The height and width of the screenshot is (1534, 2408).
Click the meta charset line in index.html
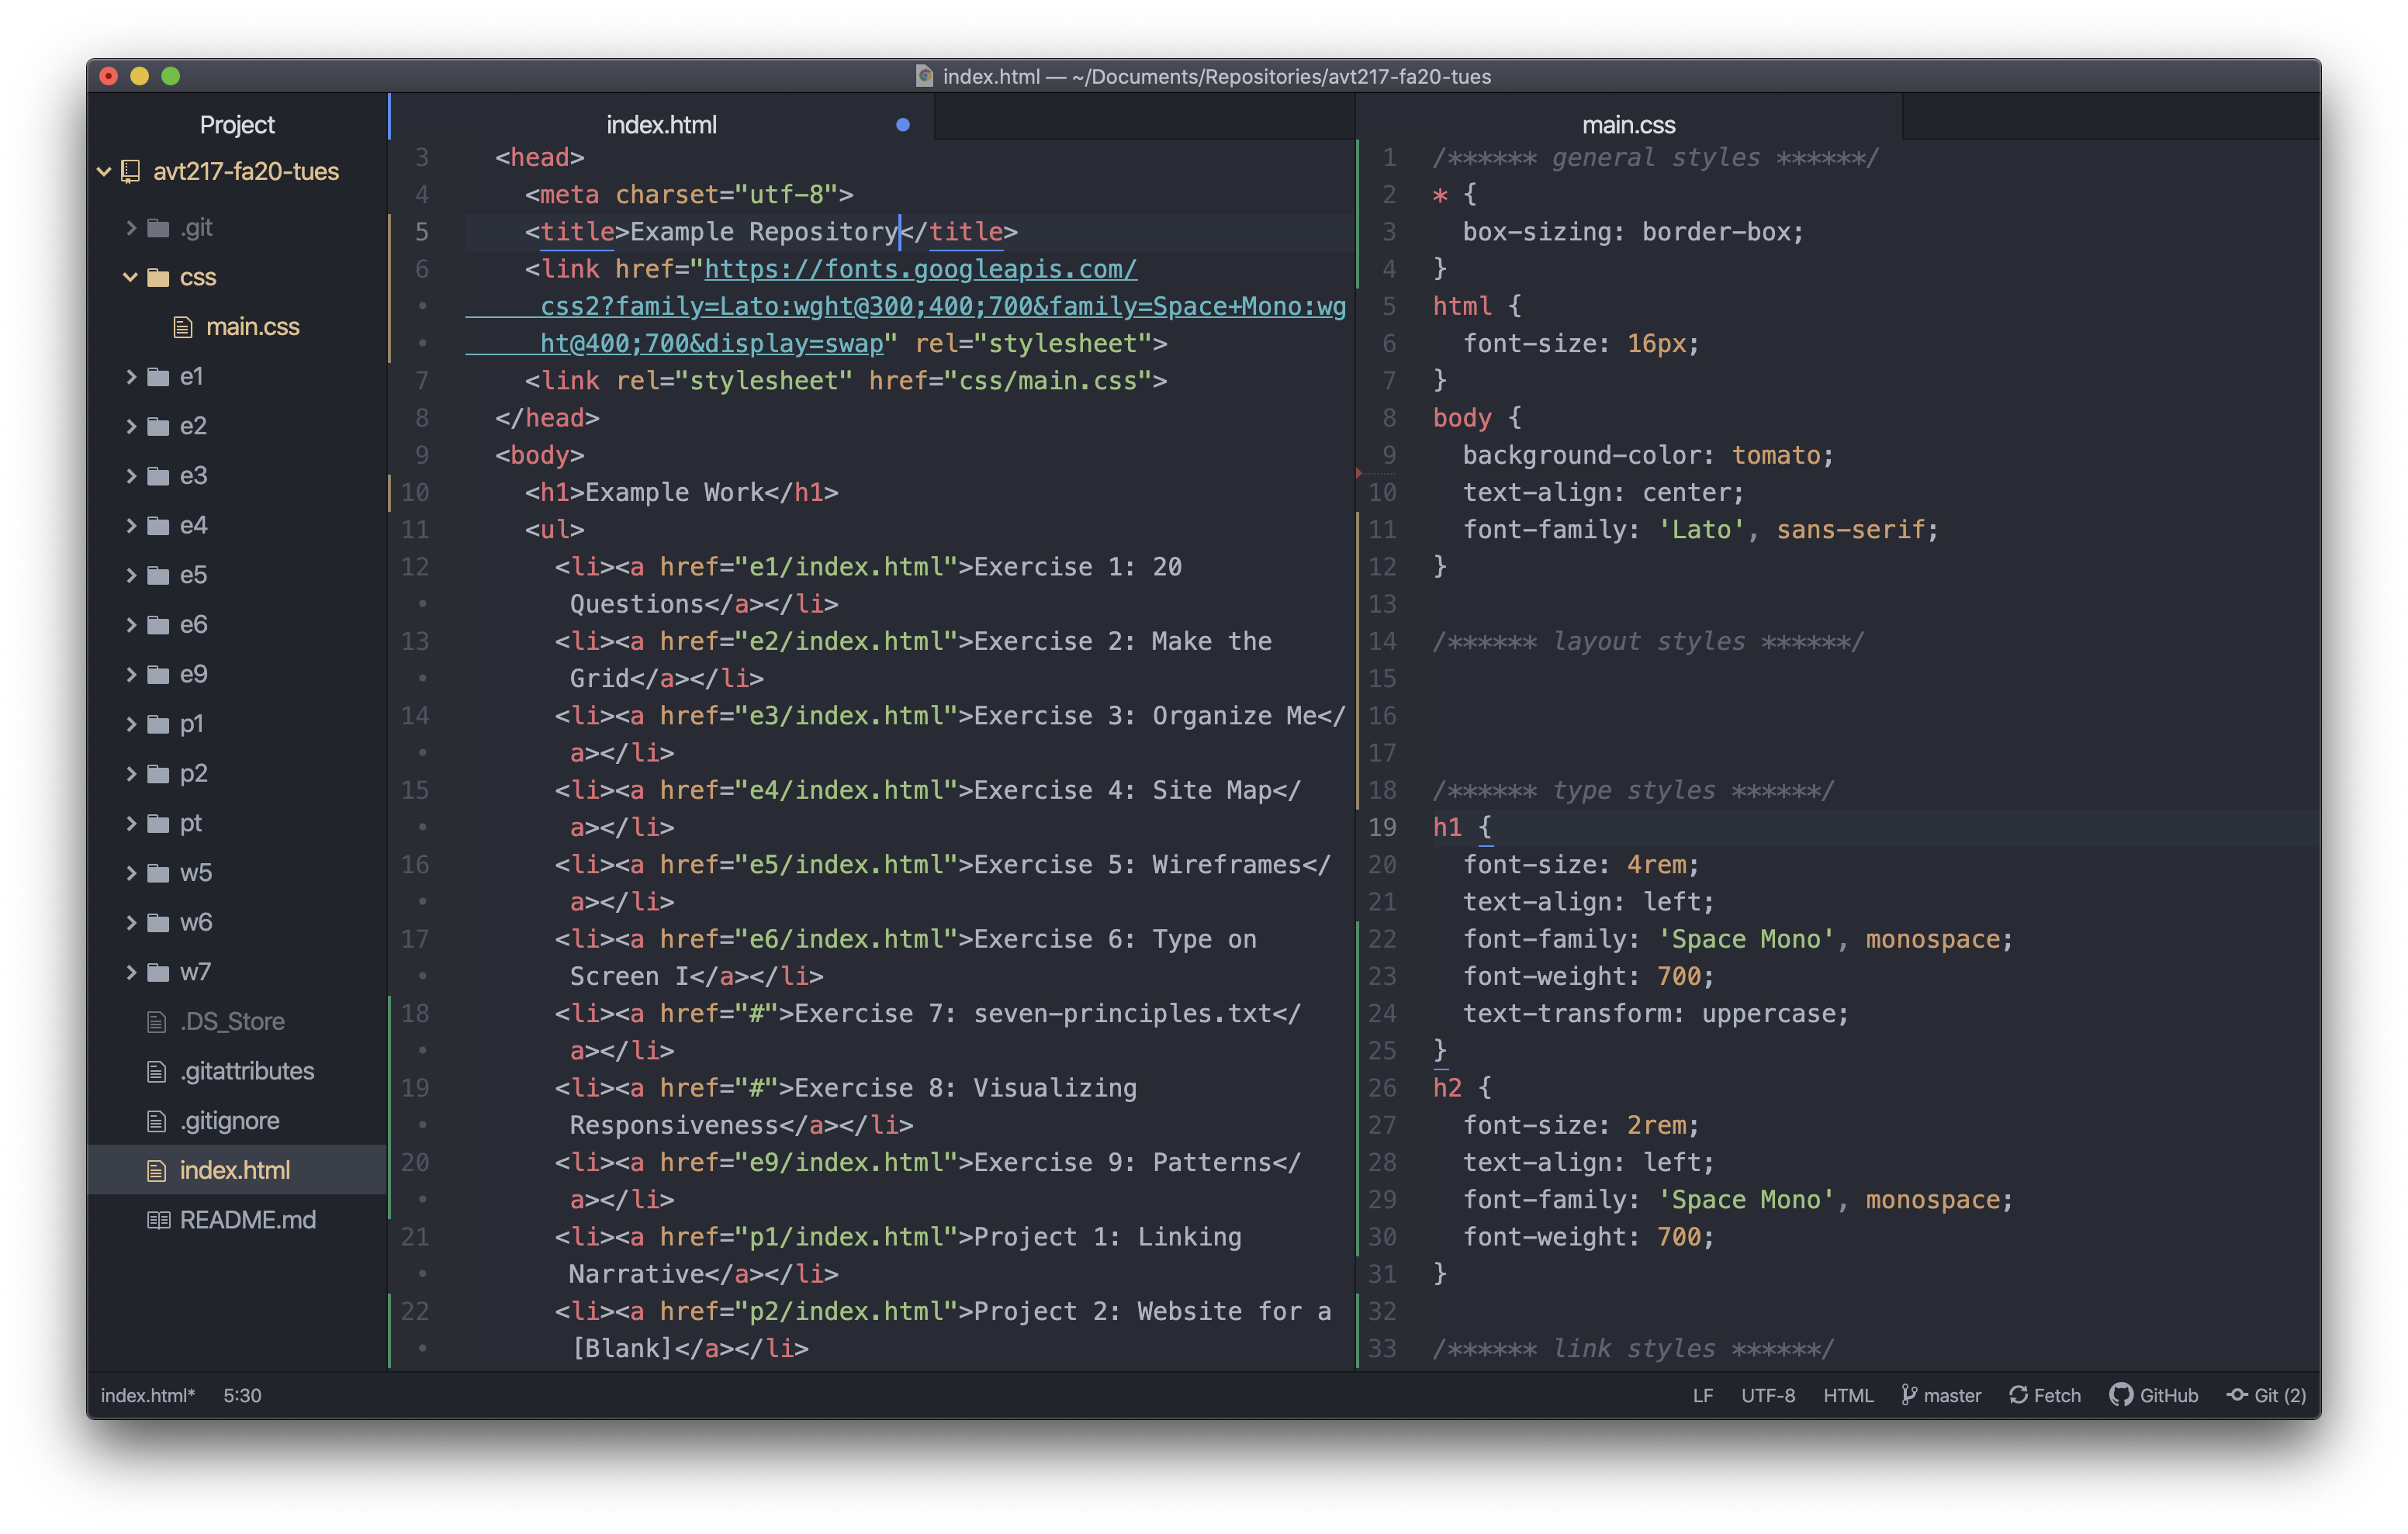pos(689,195)
